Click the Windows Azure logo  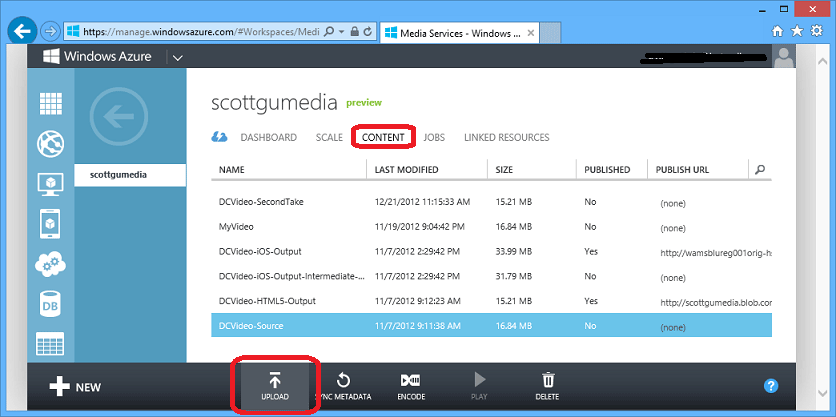tap(97, 57)
